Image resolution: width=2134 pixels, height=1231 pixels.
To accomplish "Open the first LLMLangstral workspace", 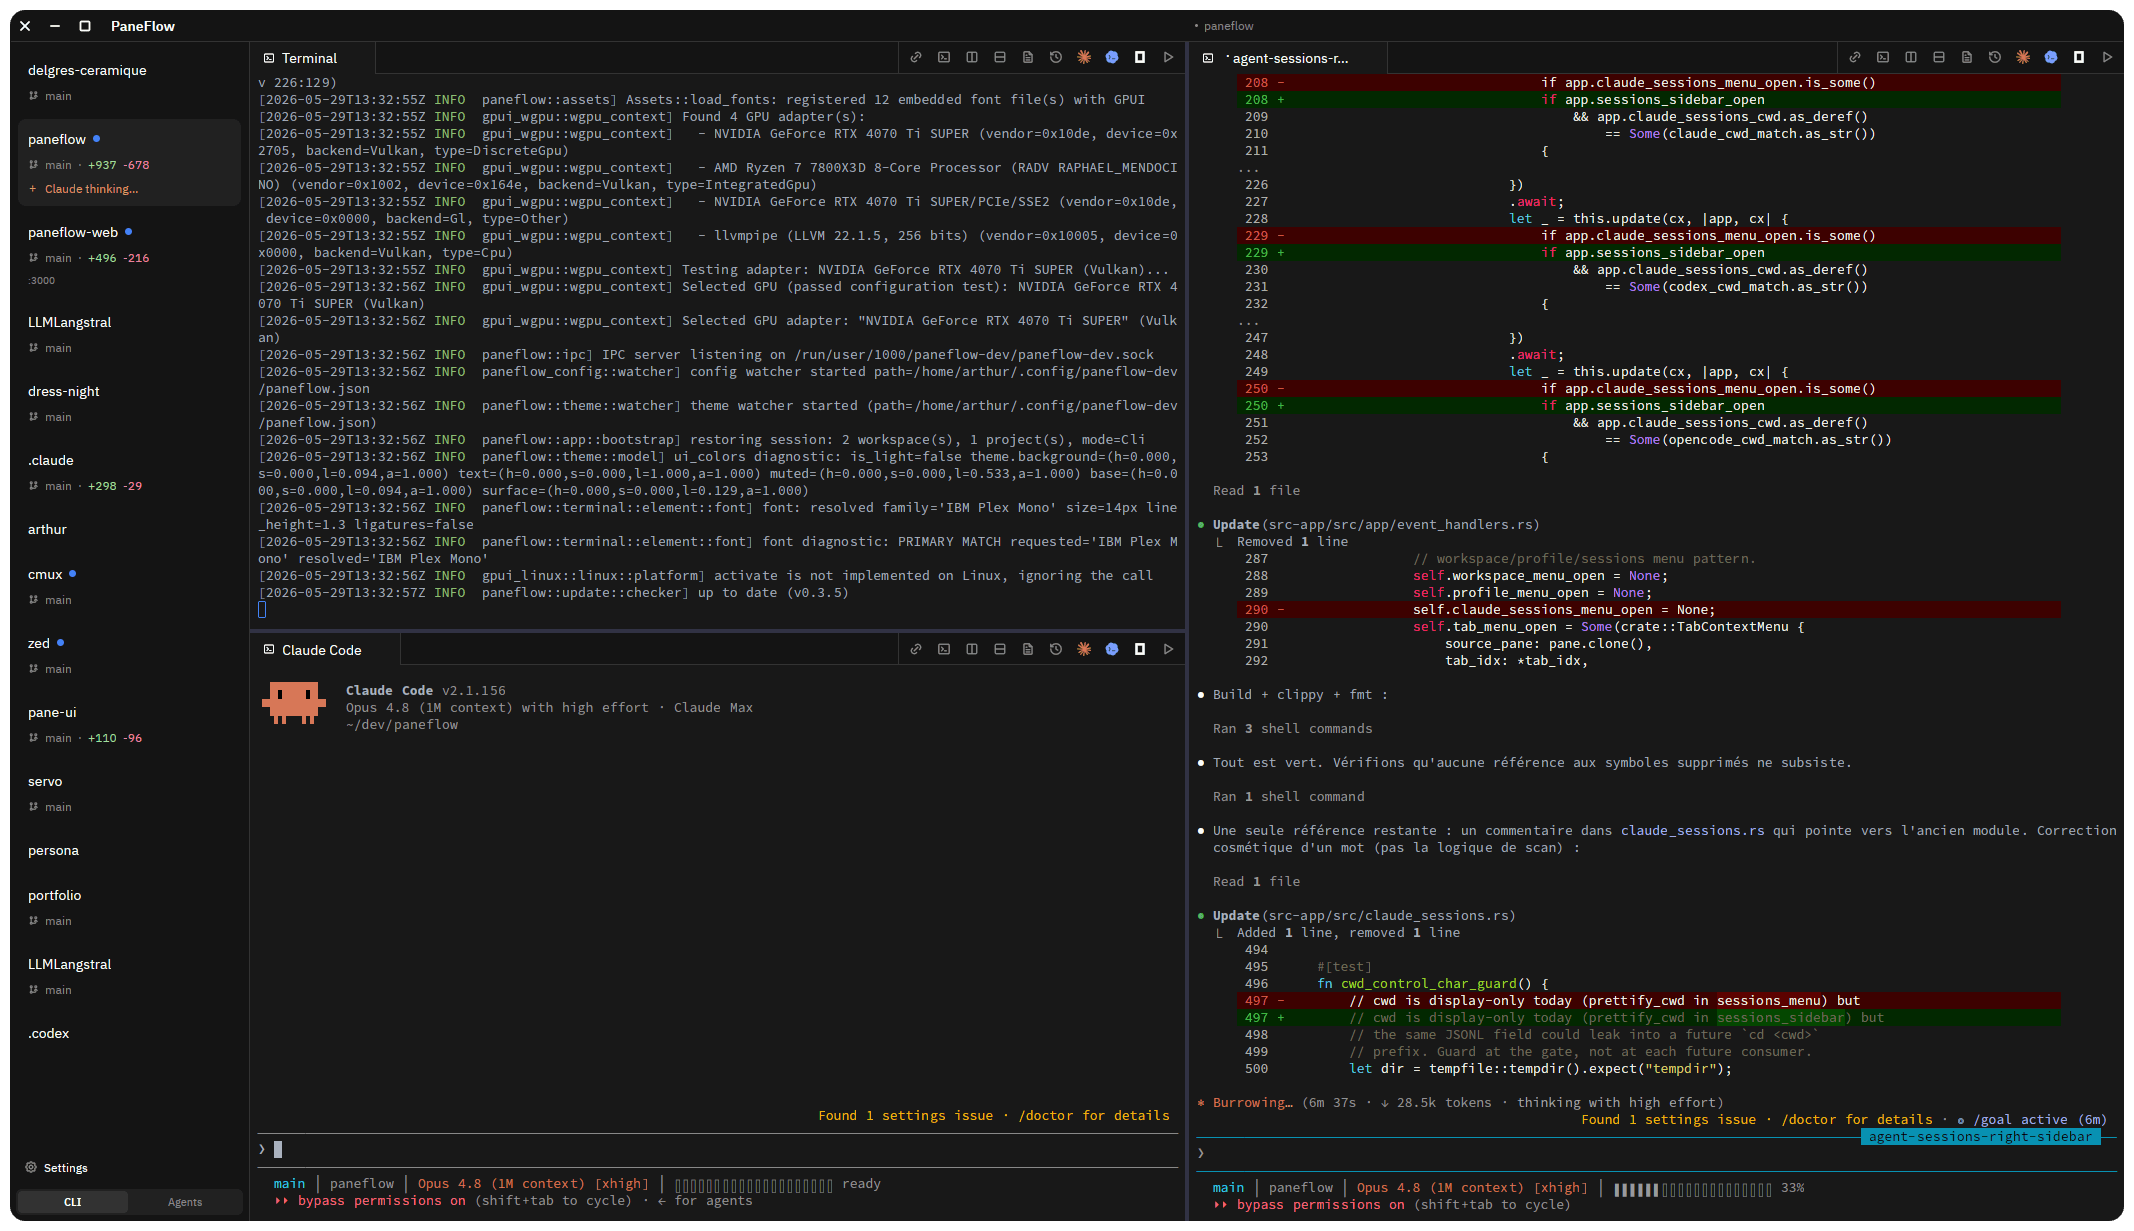I will [x=129, y=334].
